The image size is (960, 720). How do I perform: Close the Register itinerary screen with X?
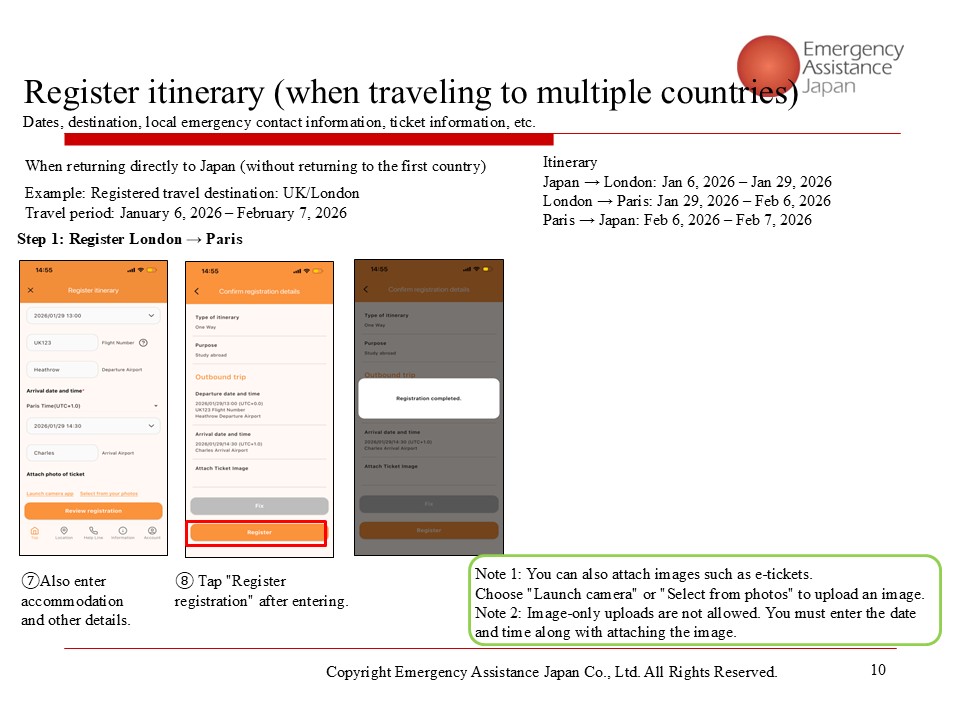pyautogui.click(x=30, y=290)
